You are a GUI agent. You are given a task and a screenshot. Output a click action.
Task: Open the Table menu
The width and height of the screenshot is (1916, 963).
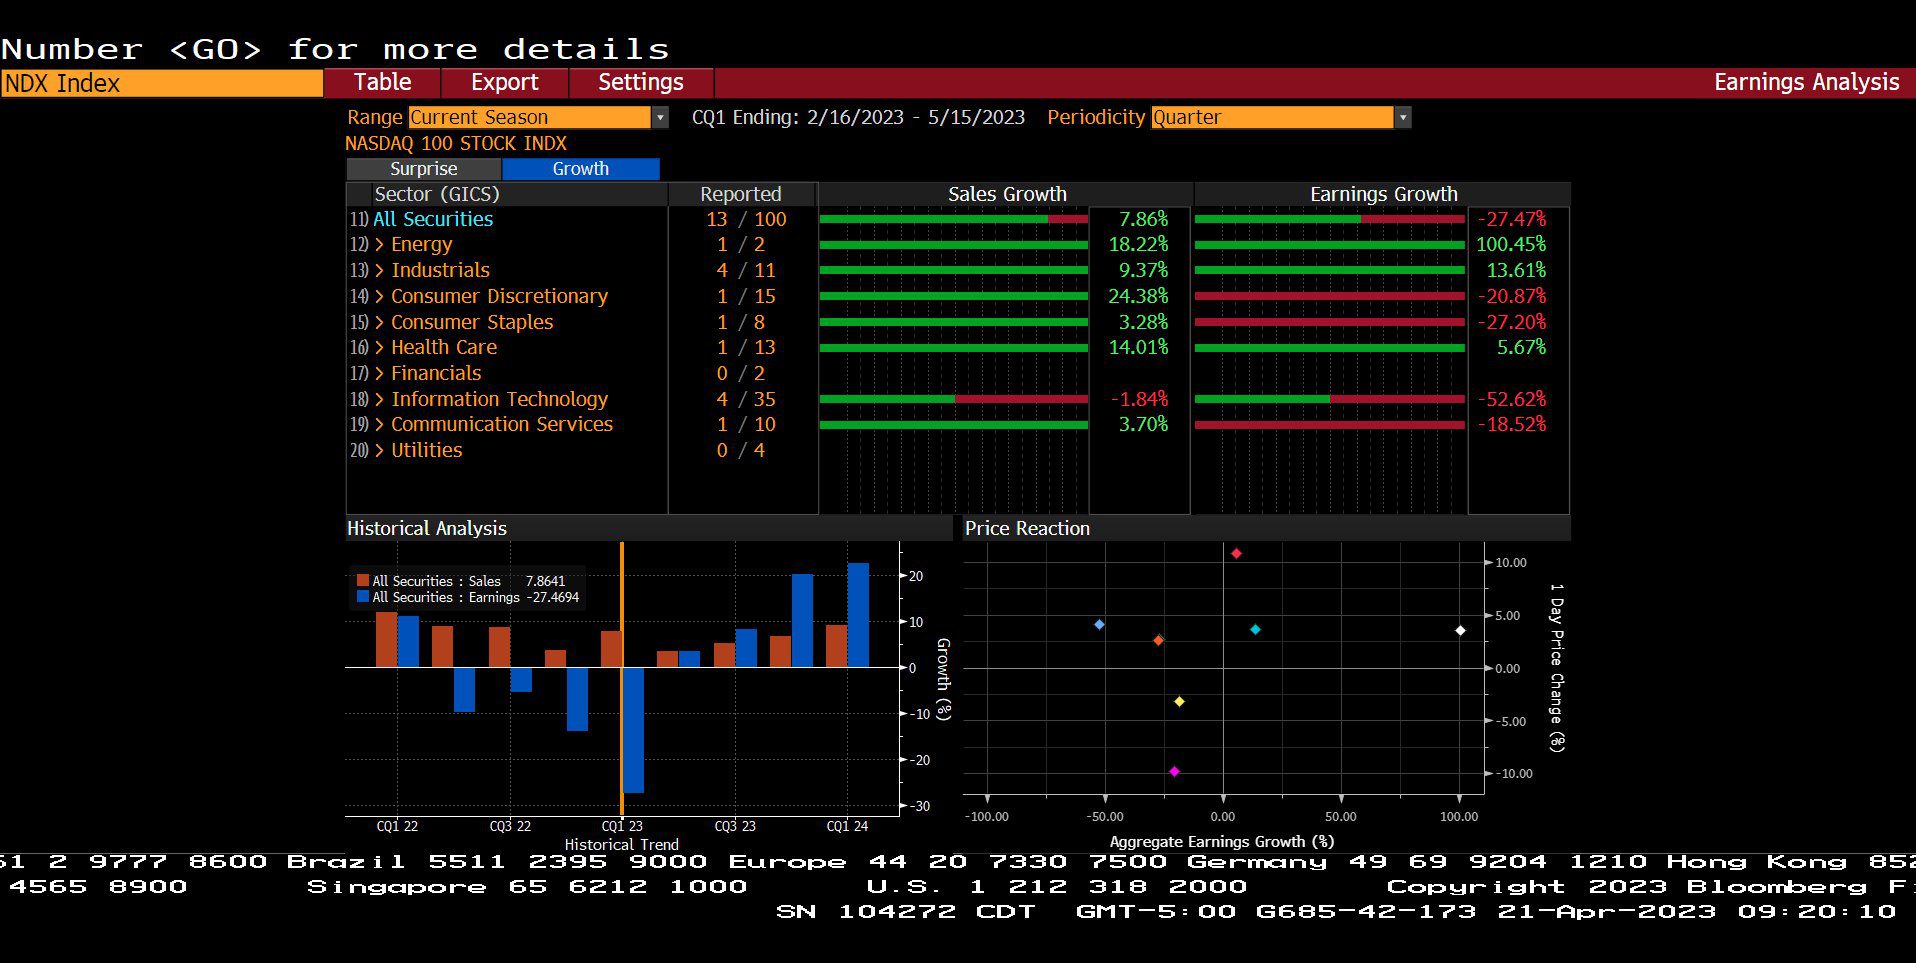pos(382,82)
